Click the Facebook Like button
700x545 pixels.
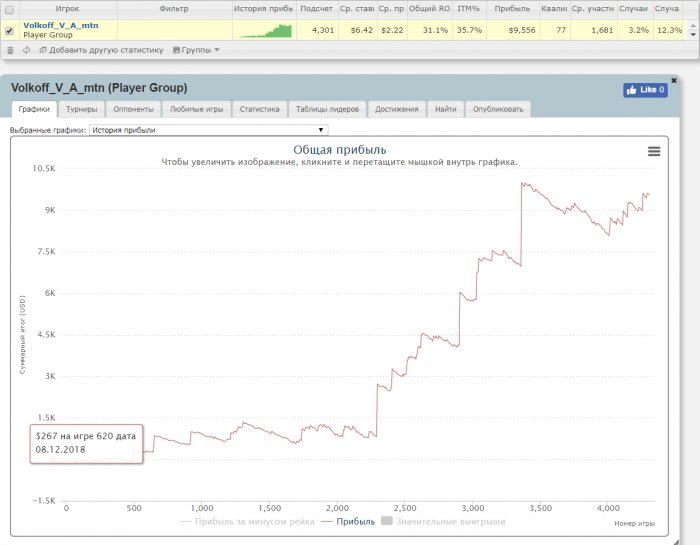(x=645, y=90)
